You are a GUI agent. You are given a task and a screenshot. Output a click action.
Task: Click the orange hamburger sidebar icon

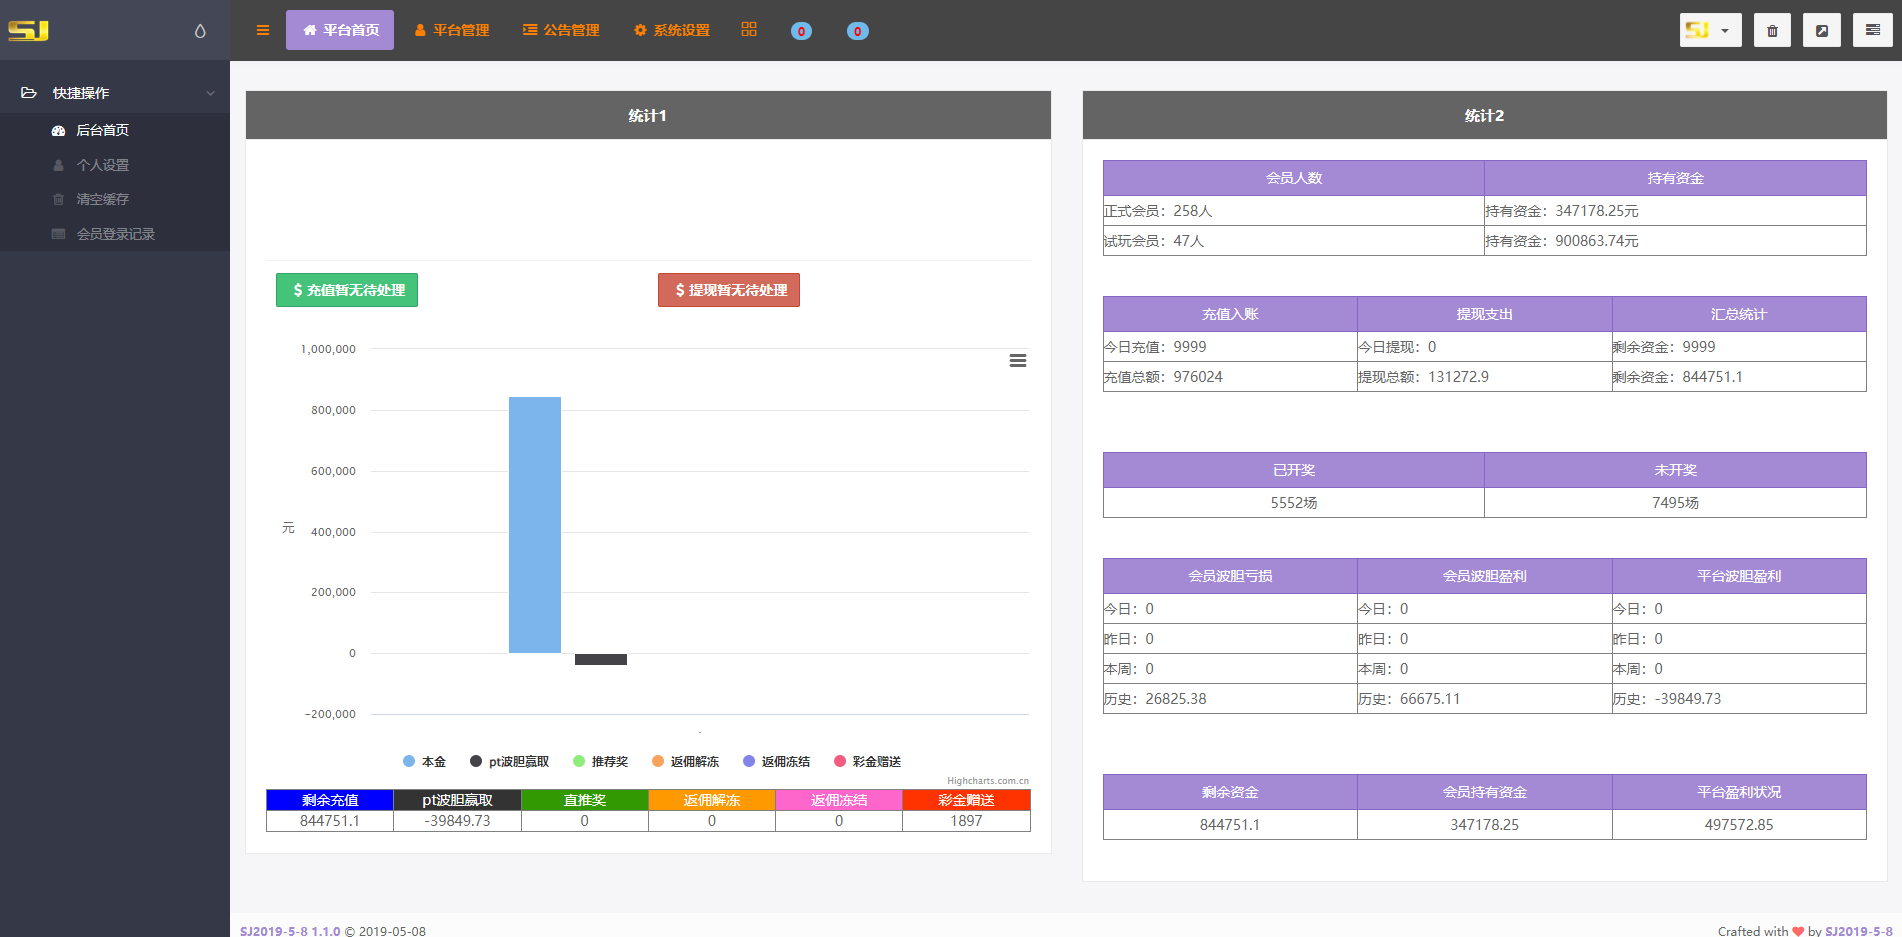[263, 30]
